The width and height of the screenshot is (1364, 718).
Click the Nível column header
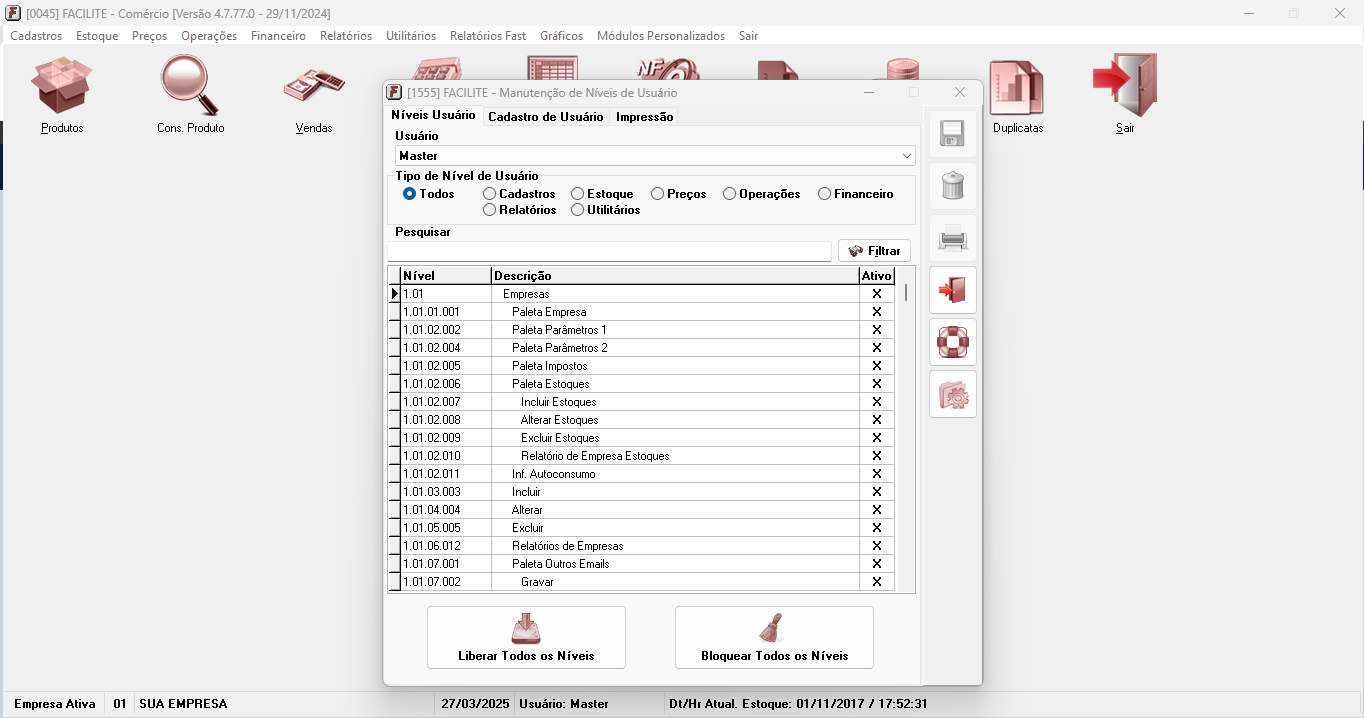click(445, 275)
